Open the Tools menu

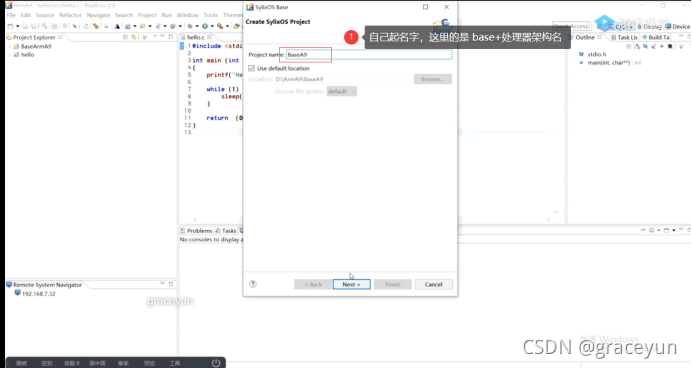point(211,15)
